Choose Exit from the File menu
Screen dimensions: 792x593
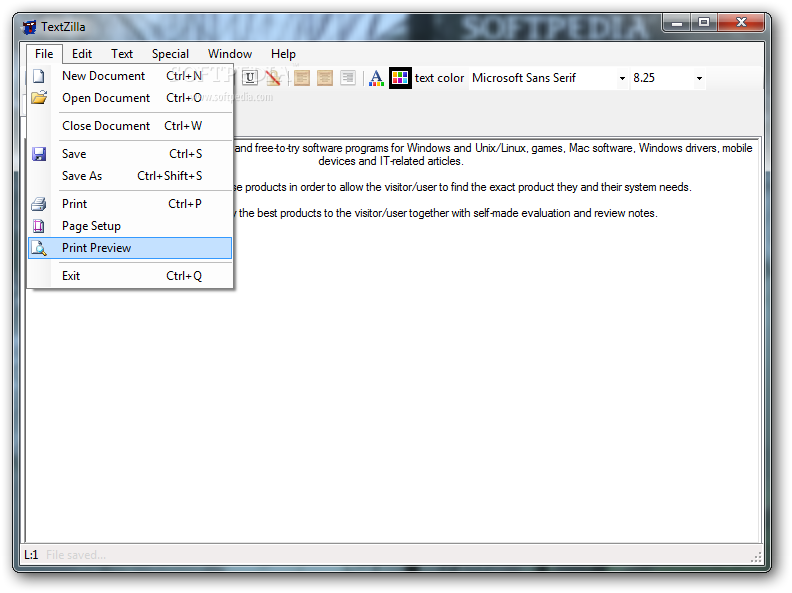pos(130,276)
